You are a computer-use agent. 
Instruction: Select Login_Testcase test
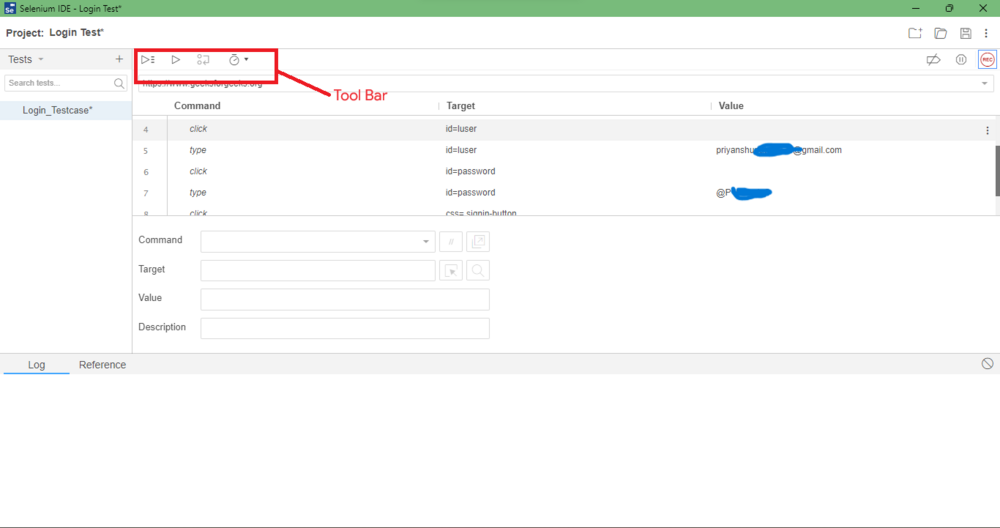57,110
